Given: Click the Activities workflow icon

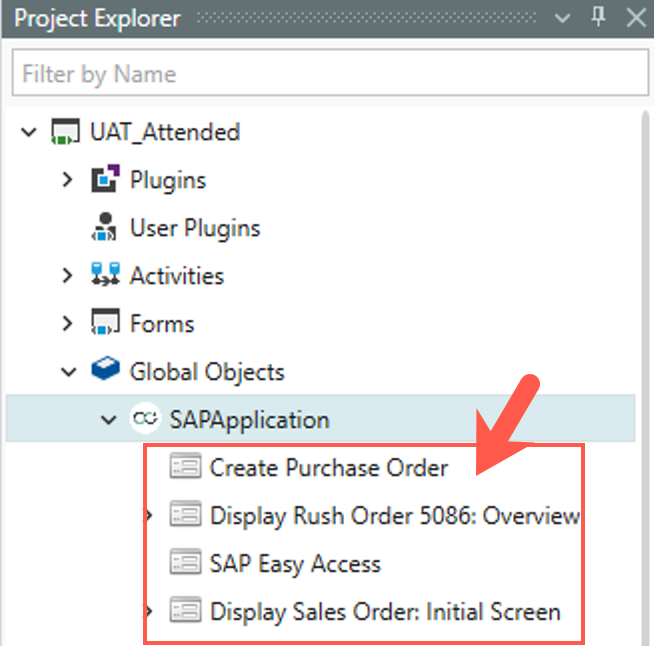Looking at the screenshot, I should [x=106, y=274].
